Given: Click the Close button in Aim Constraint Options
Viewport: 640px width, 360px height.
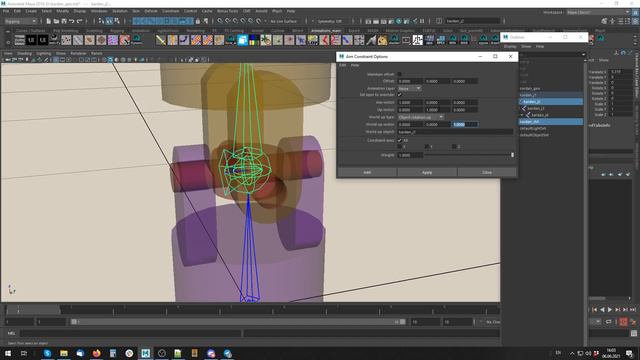Looking at the screenshot, I should point(487,172).
